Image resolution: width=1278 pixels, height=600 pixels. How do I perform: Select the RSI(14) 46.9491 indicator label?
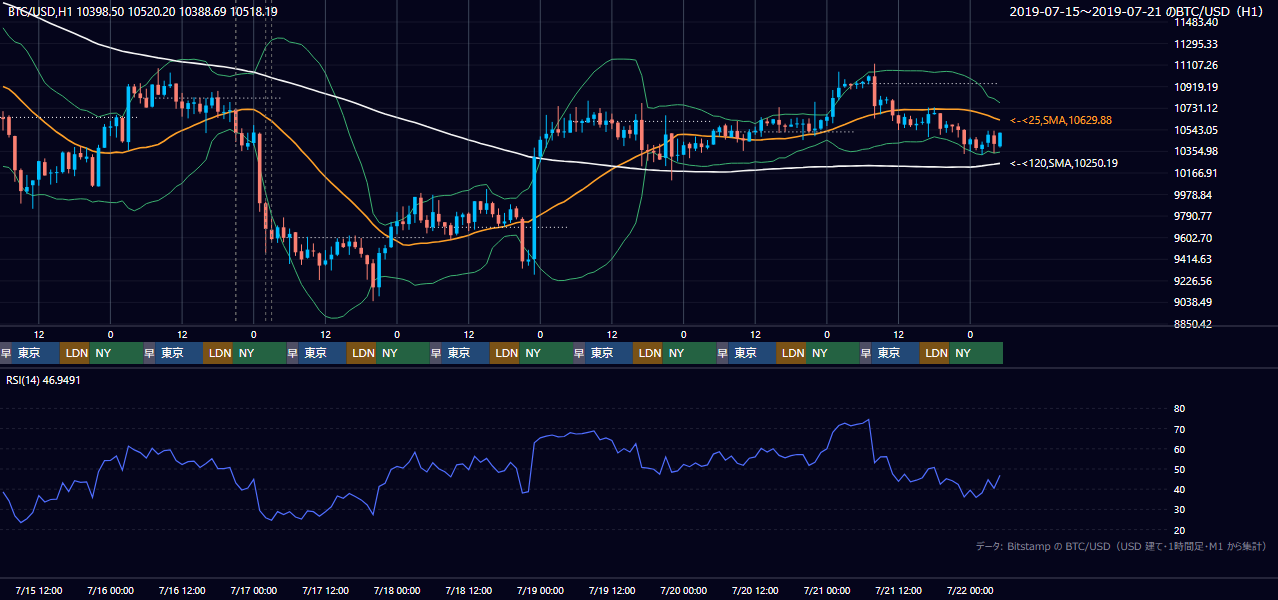click(43, 380)
